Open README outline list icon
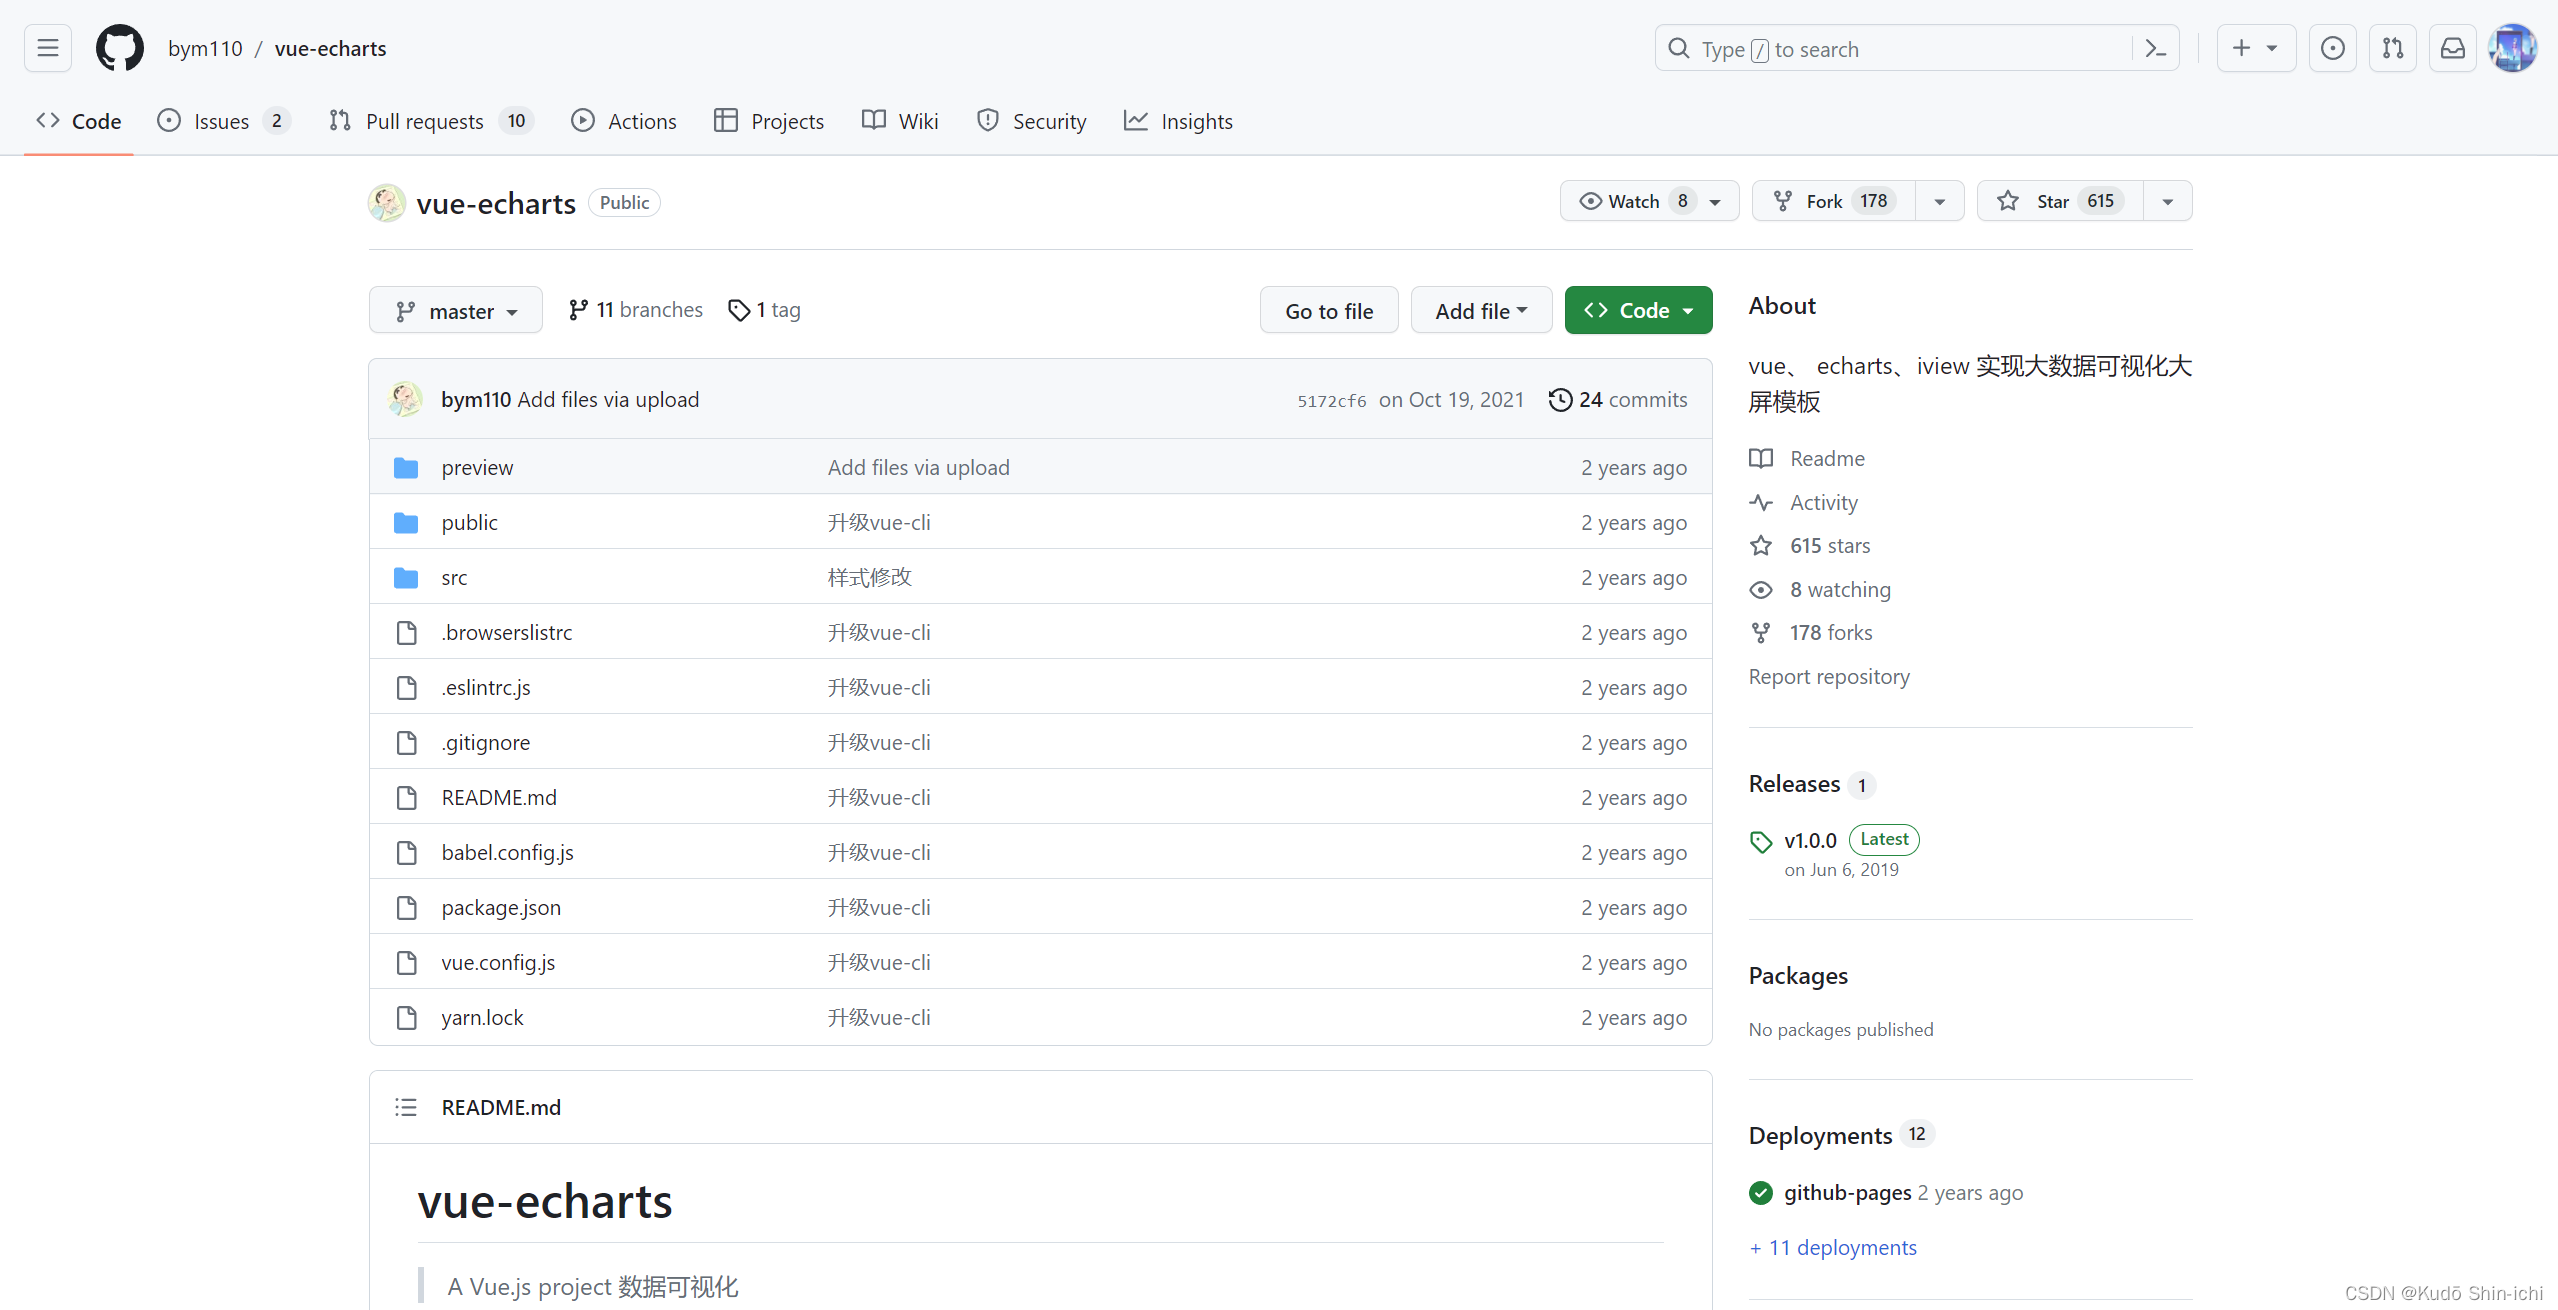The image size is (2558, 1310). (x=405, y=1107)
